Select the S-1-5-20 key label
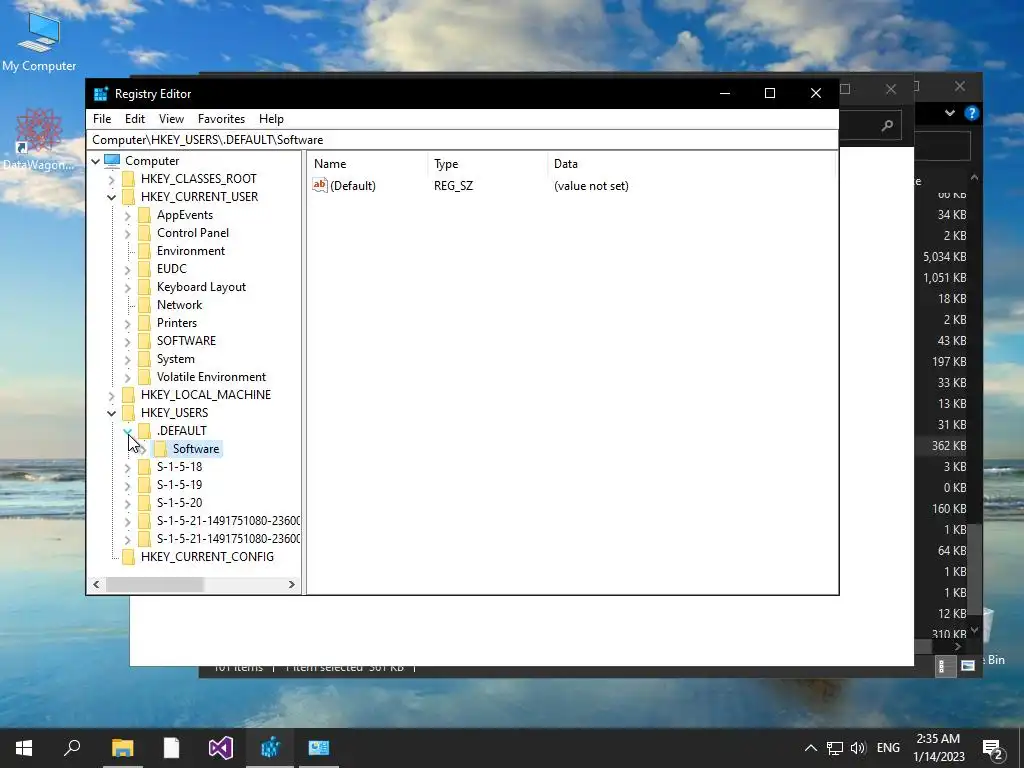 [180, 503]
